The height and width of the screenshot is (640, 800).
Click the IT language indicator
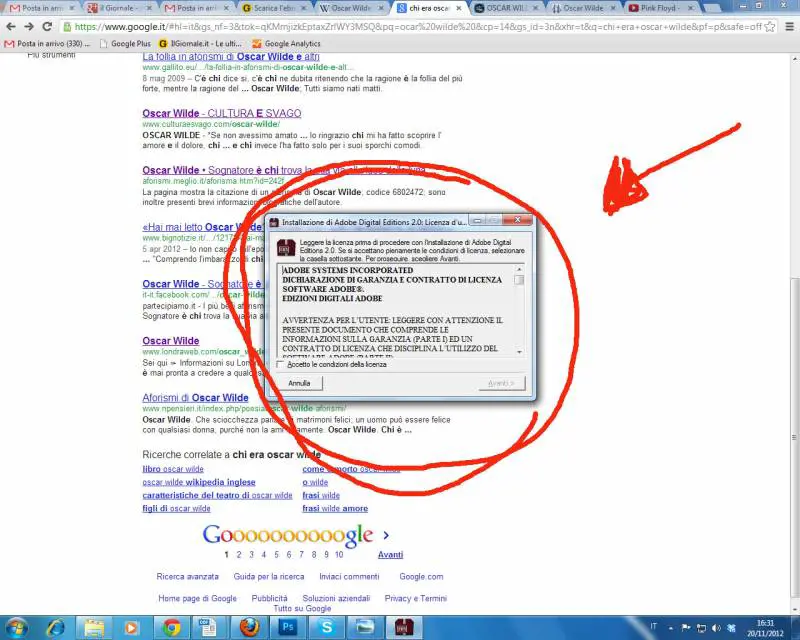pos(654,626)
